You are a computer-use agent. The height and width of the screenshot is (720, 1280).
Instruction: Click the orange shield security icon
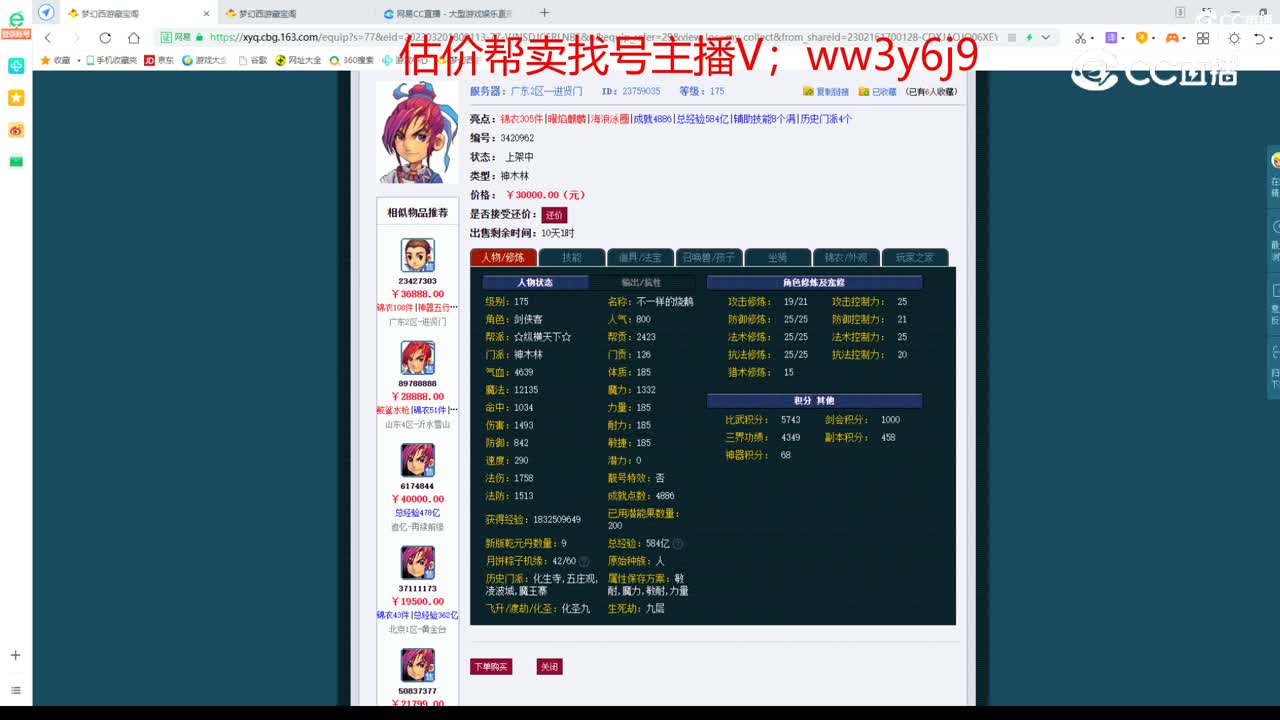click(x=1142, y=38)
